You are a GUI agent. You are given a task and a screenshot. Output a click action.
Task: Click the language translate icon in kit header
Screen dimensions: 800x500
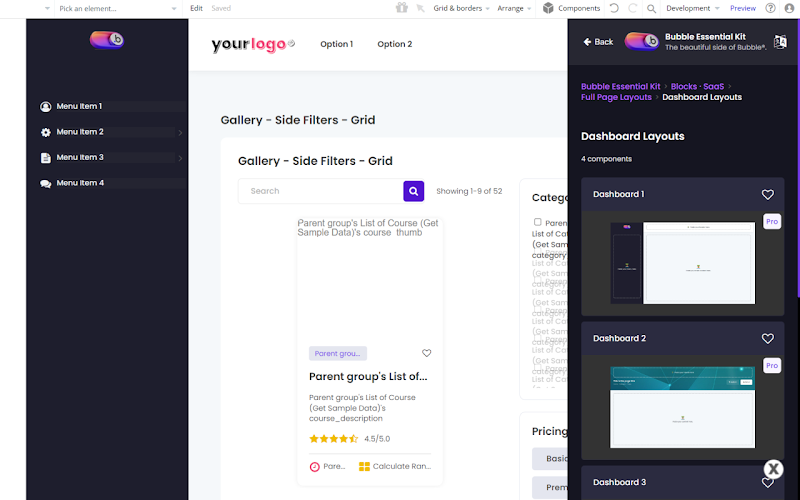[780, 42]
